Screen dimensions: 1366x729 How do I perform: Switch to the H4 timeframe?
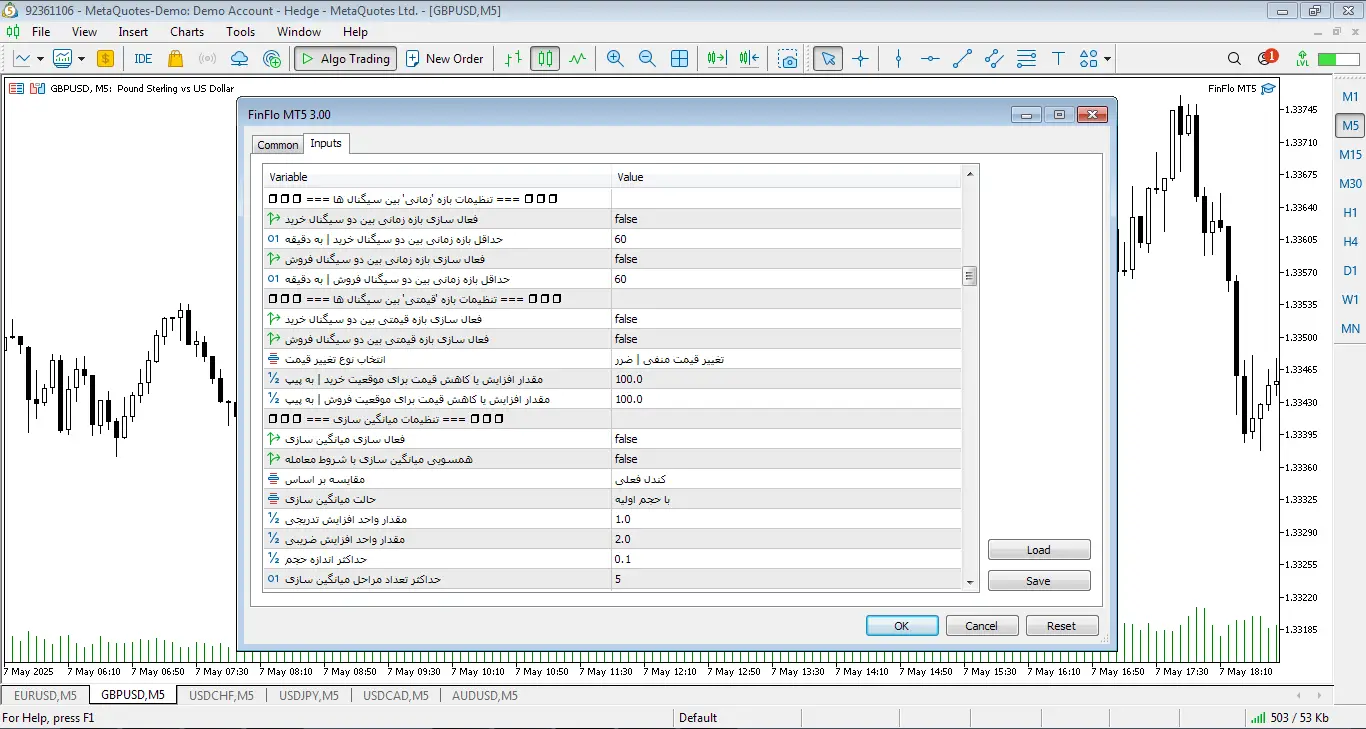[1350, 242]
